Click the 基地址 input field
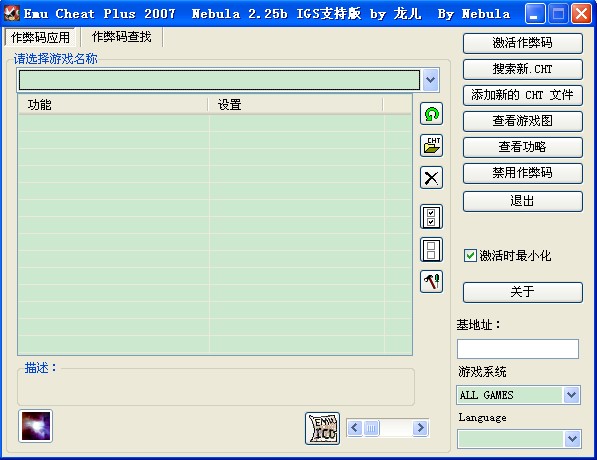This screenshot has height=460, width=597. coord(518,349)
